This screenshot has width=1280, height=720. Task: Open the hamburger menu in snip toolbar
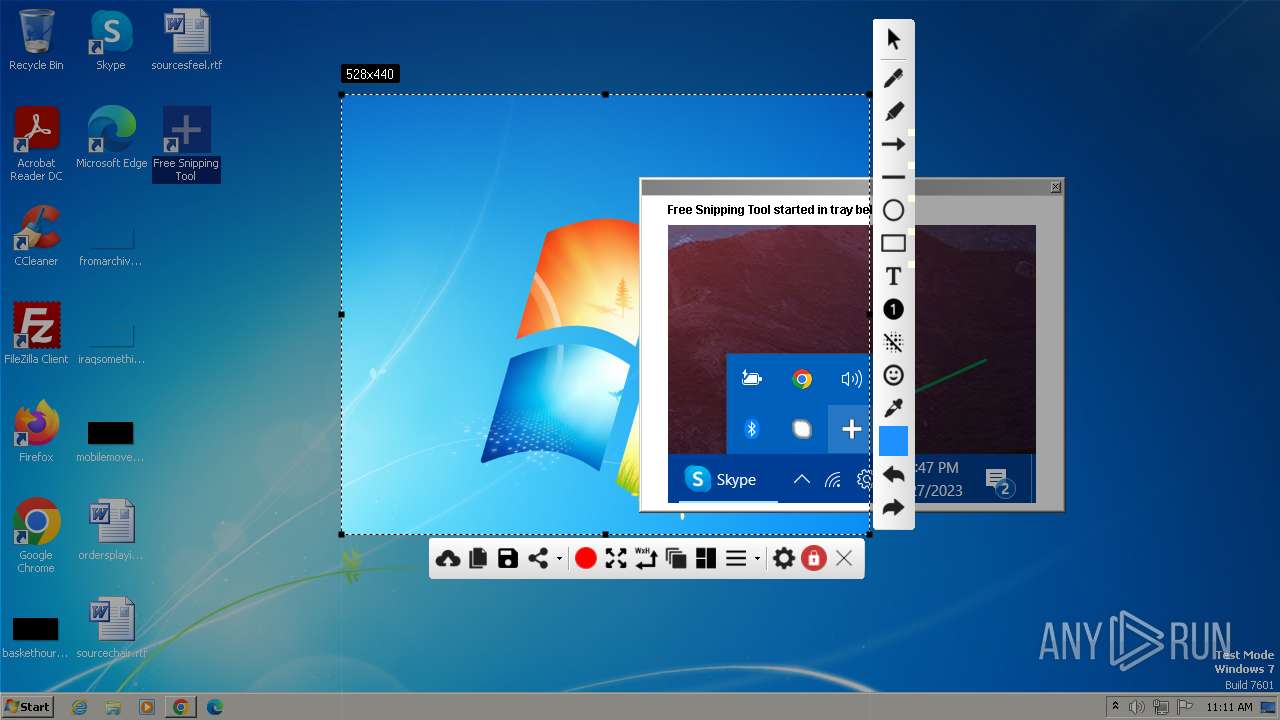[736, 558]
